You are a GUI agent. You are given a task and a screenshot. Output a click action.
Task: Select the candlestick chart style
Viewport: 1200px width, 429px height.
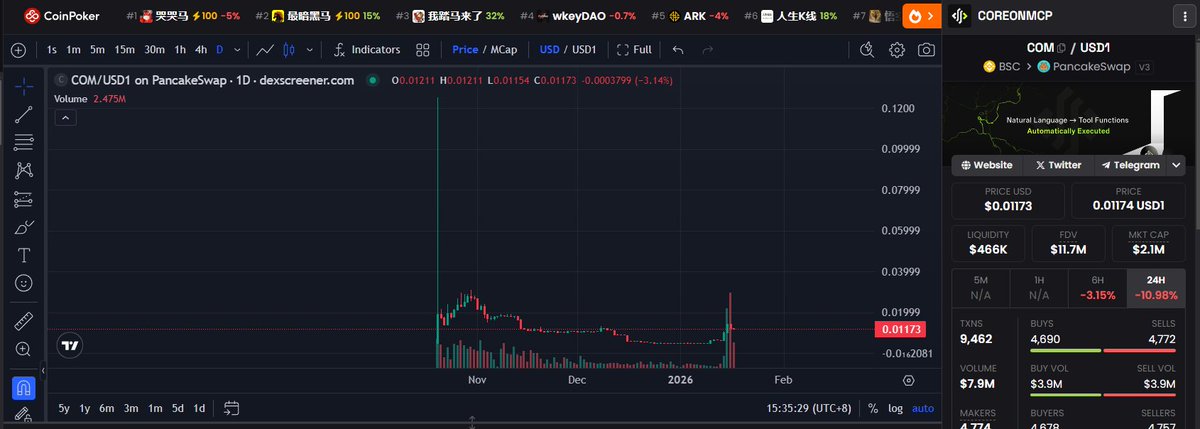[x=290, y=50]
